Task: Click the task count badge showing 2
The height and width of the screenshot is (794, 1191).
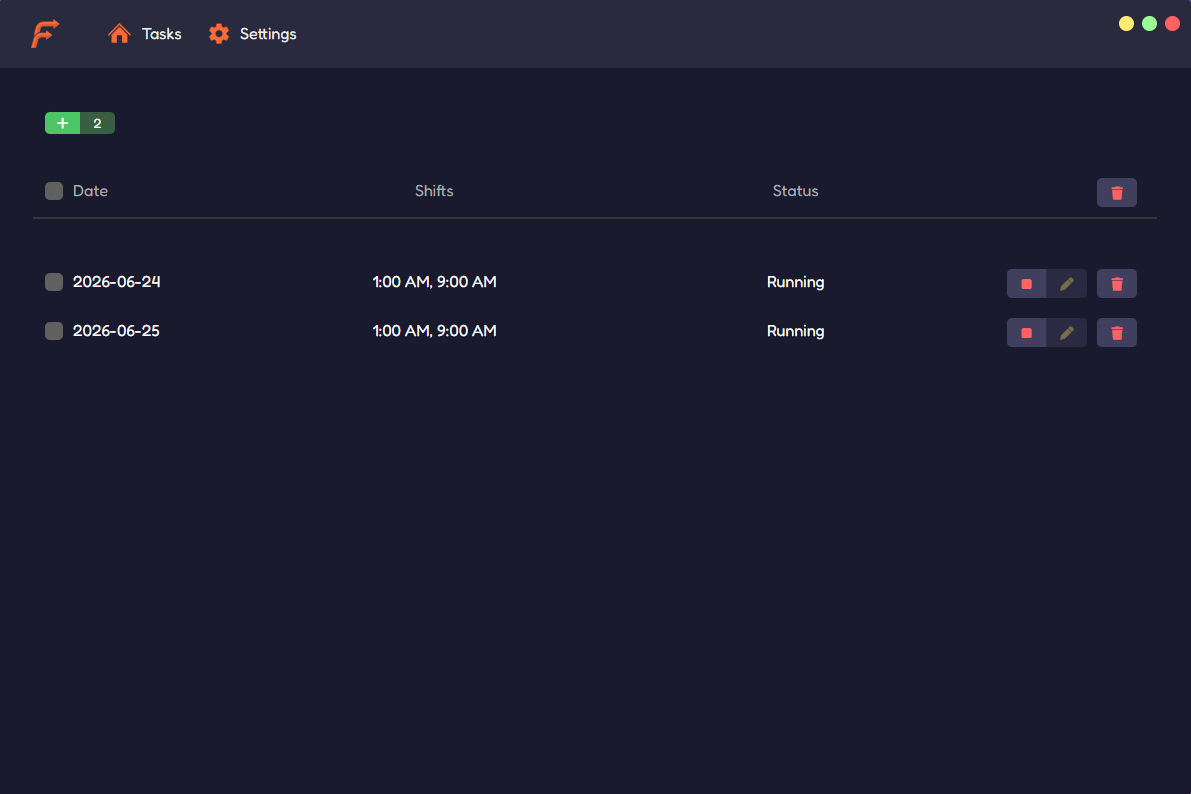Action: tap(97, 123)
